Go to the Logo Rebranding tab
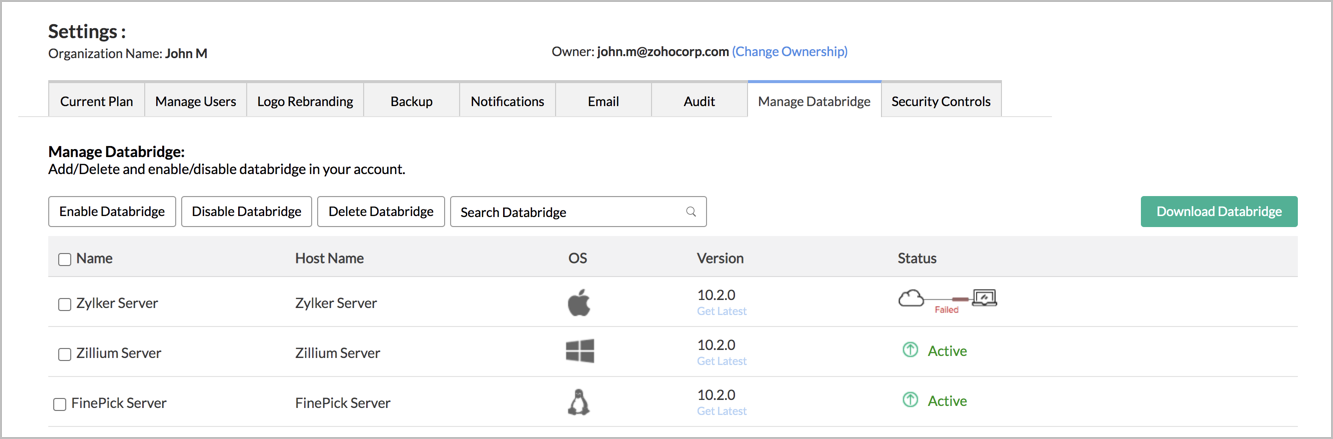 305,101
